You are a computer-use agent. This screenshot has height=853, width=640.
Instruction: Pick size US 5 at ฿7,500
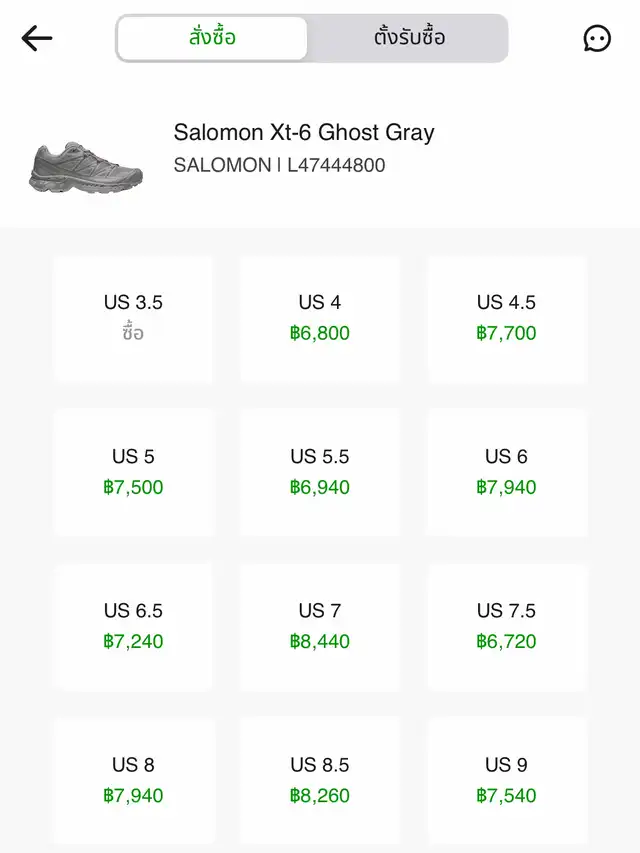tap(133, 472)
